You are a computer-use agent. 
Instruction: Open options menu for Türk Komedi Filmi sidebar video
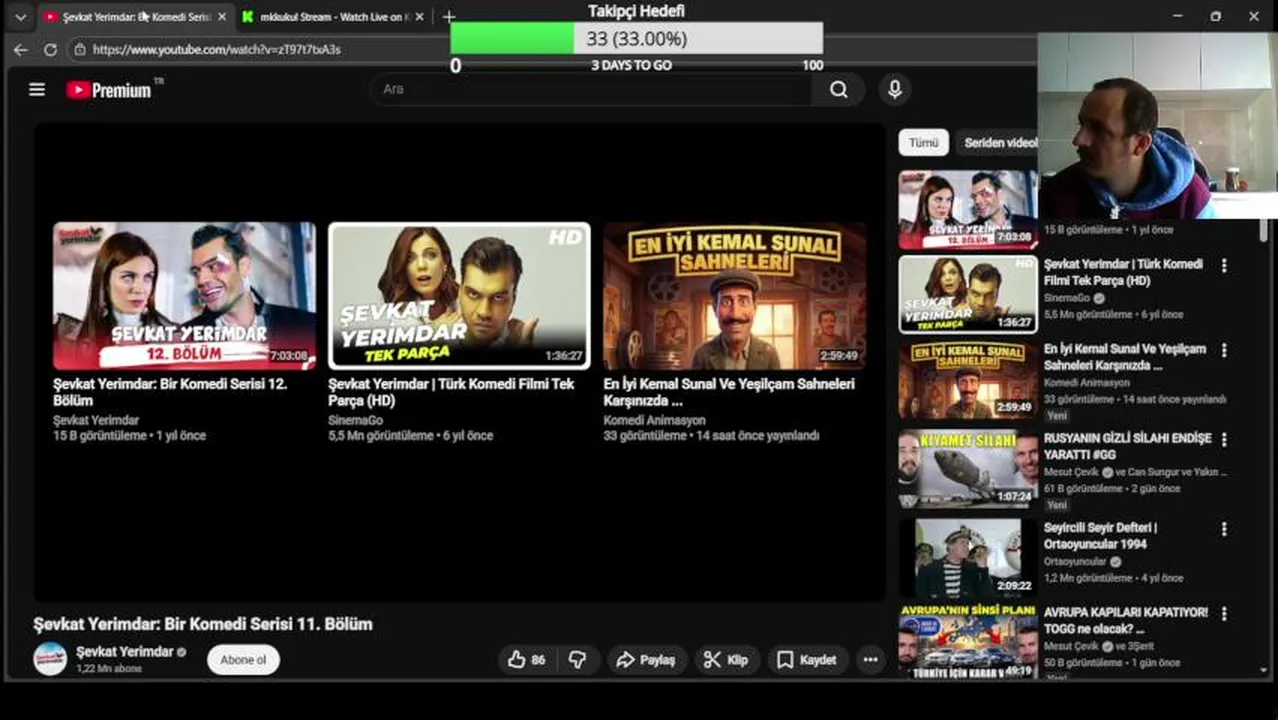[x=1224, y=266]
